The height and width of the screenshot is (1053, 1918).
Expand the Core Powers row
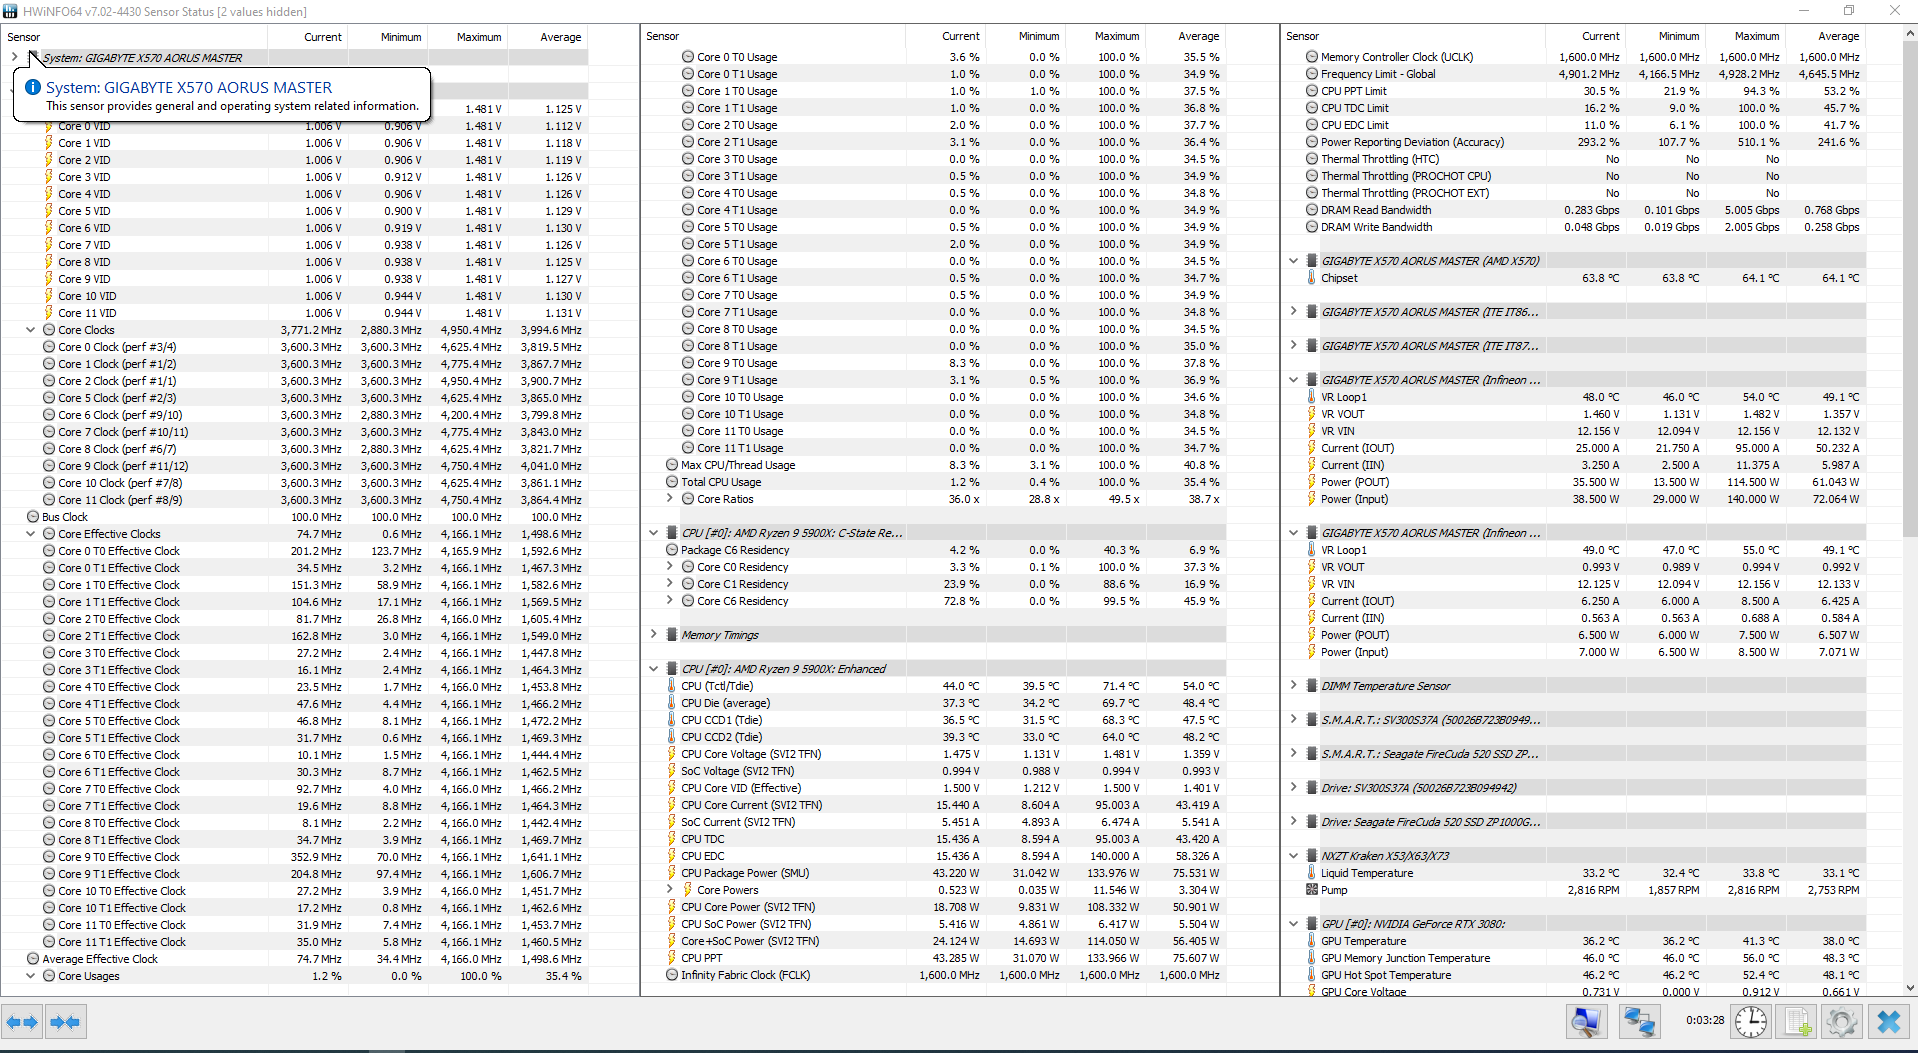(x=670, y=890)
